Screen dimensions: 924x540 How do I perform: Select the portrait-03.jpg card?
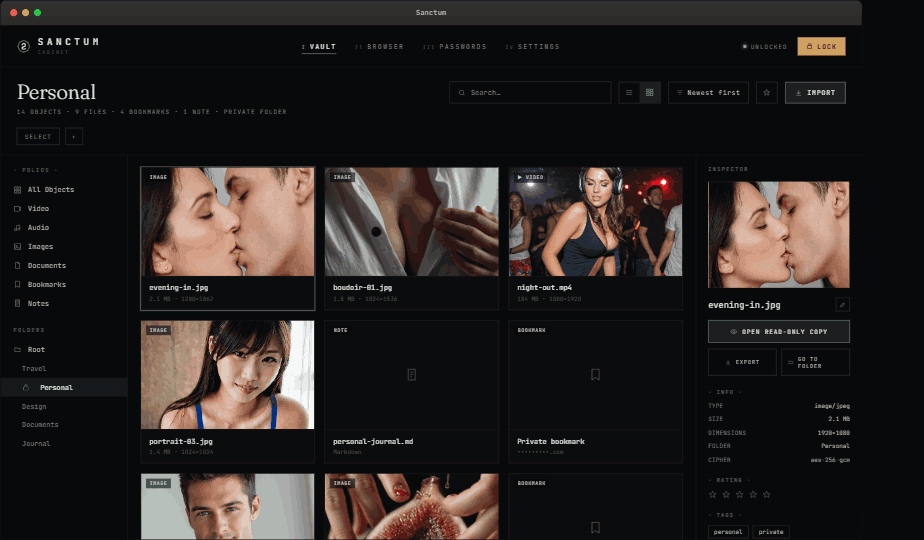(227, 391)
